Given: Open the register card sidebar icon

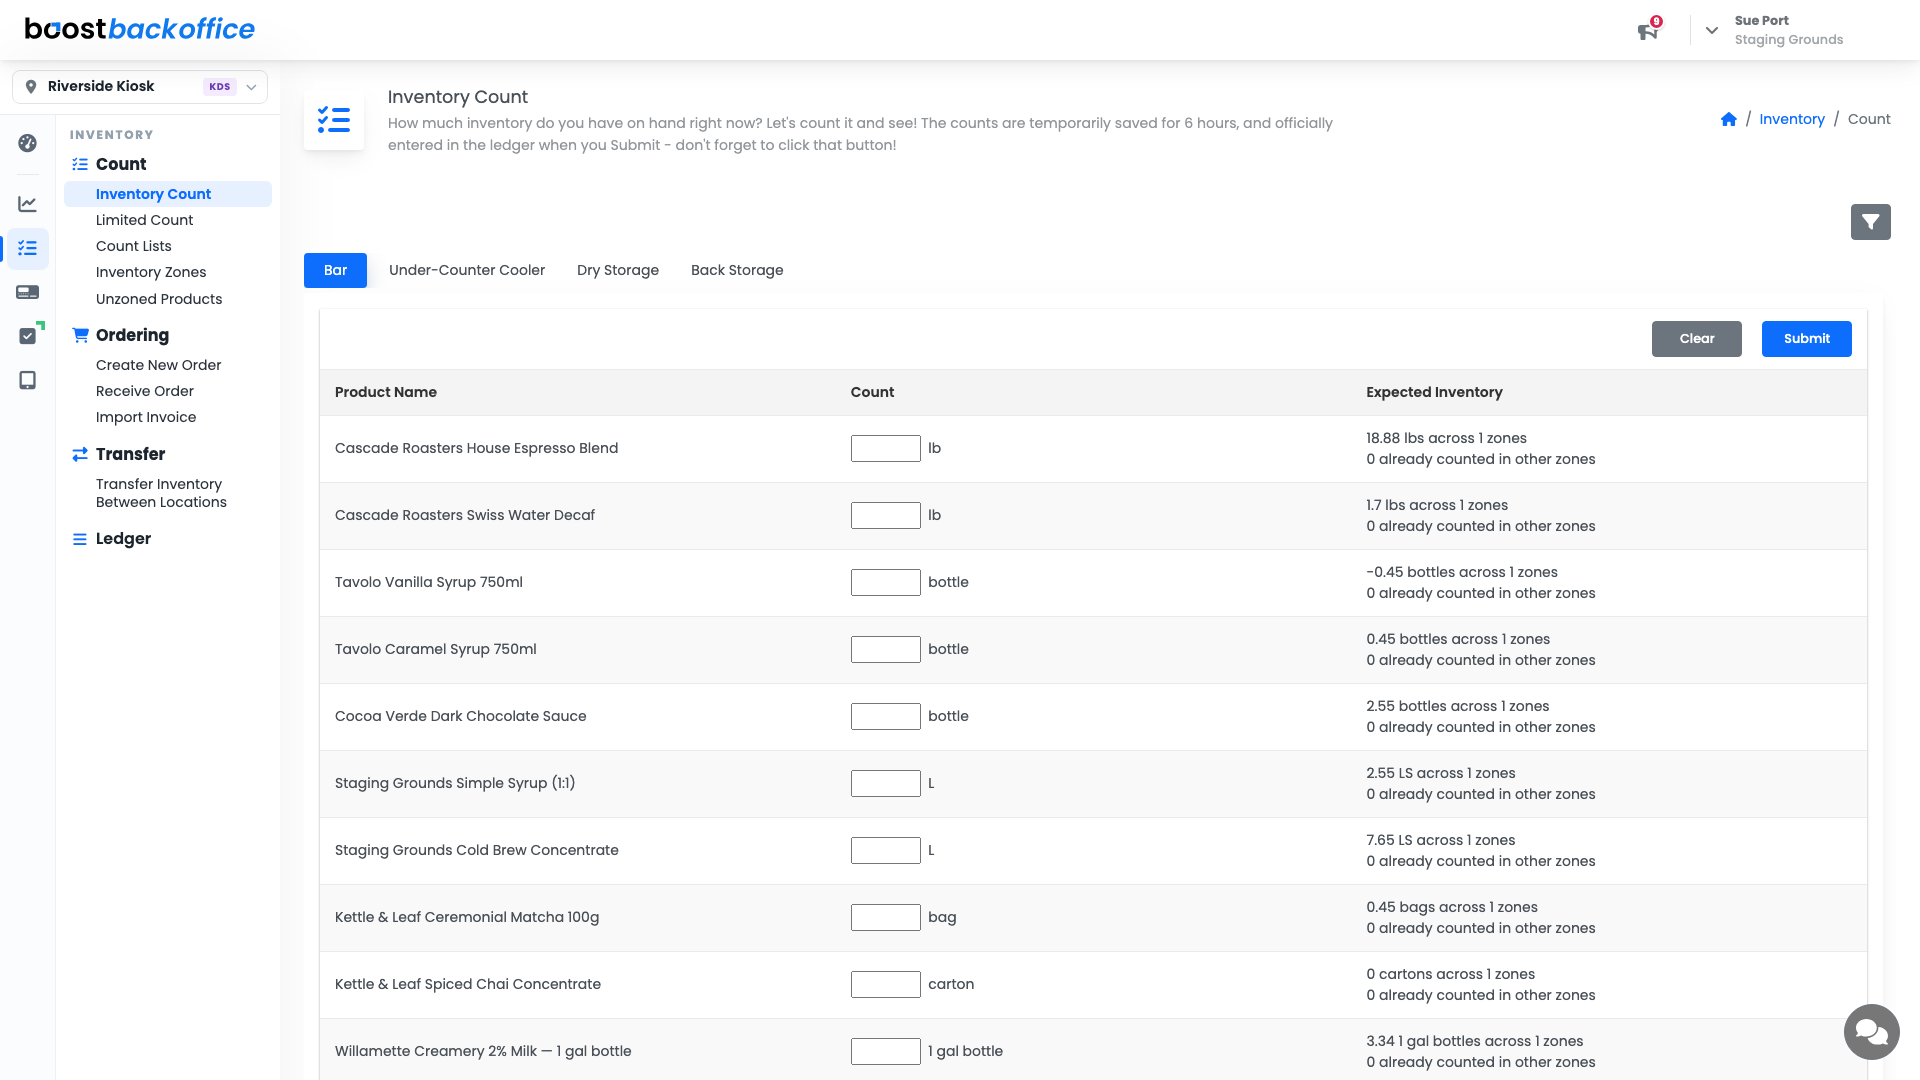Looking at the screenshot, I should click(x=28, y=292).
